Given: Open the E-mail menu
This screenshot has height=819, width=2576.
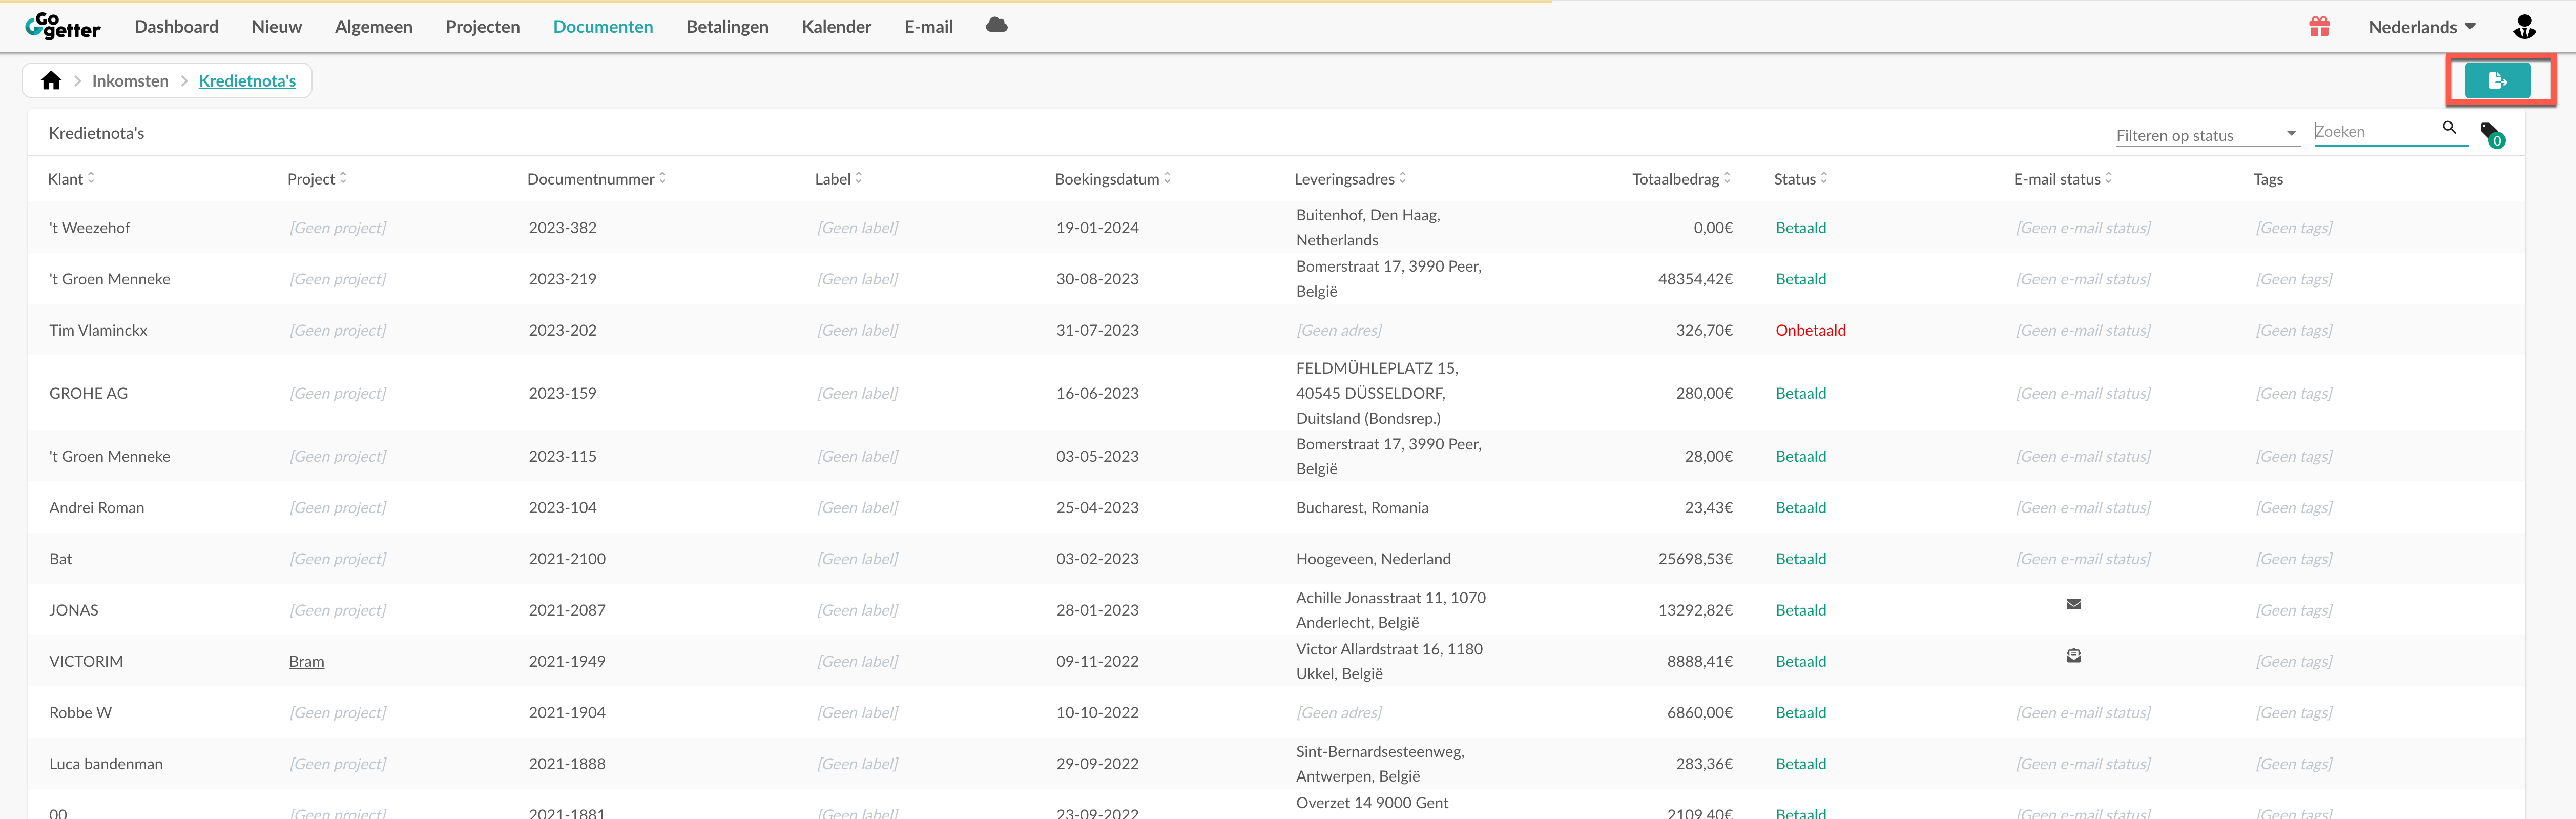Looking at the screenshot, I should coord(928,27).
